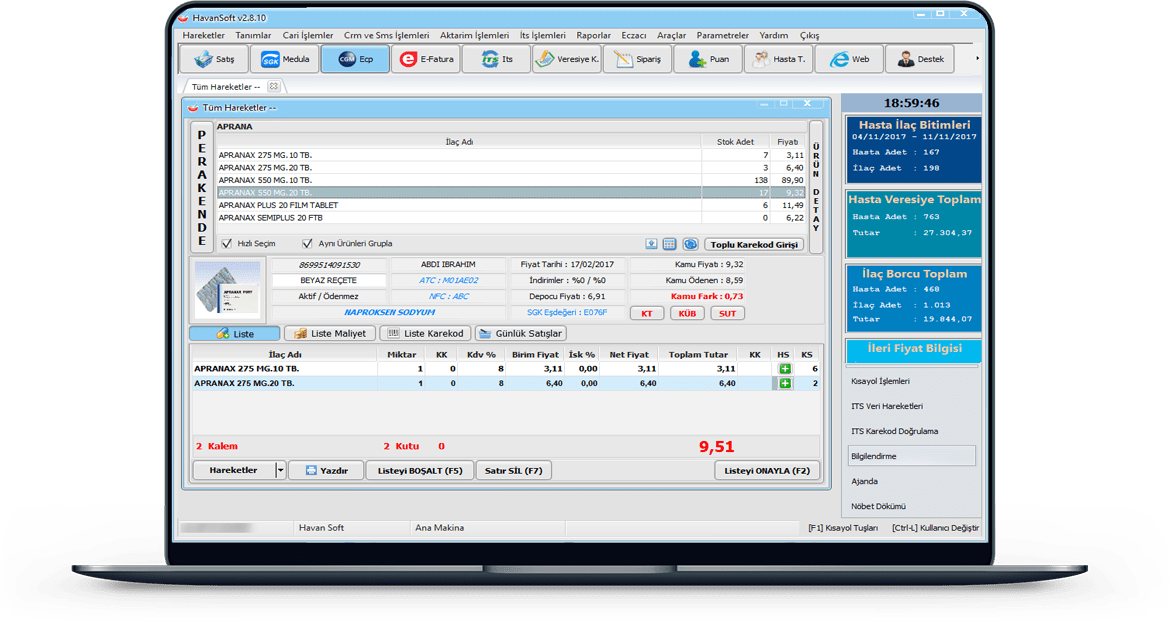Click the SUT button
Image resolution: width=1170 pixels, height=622 pixels.
point(727,312)
